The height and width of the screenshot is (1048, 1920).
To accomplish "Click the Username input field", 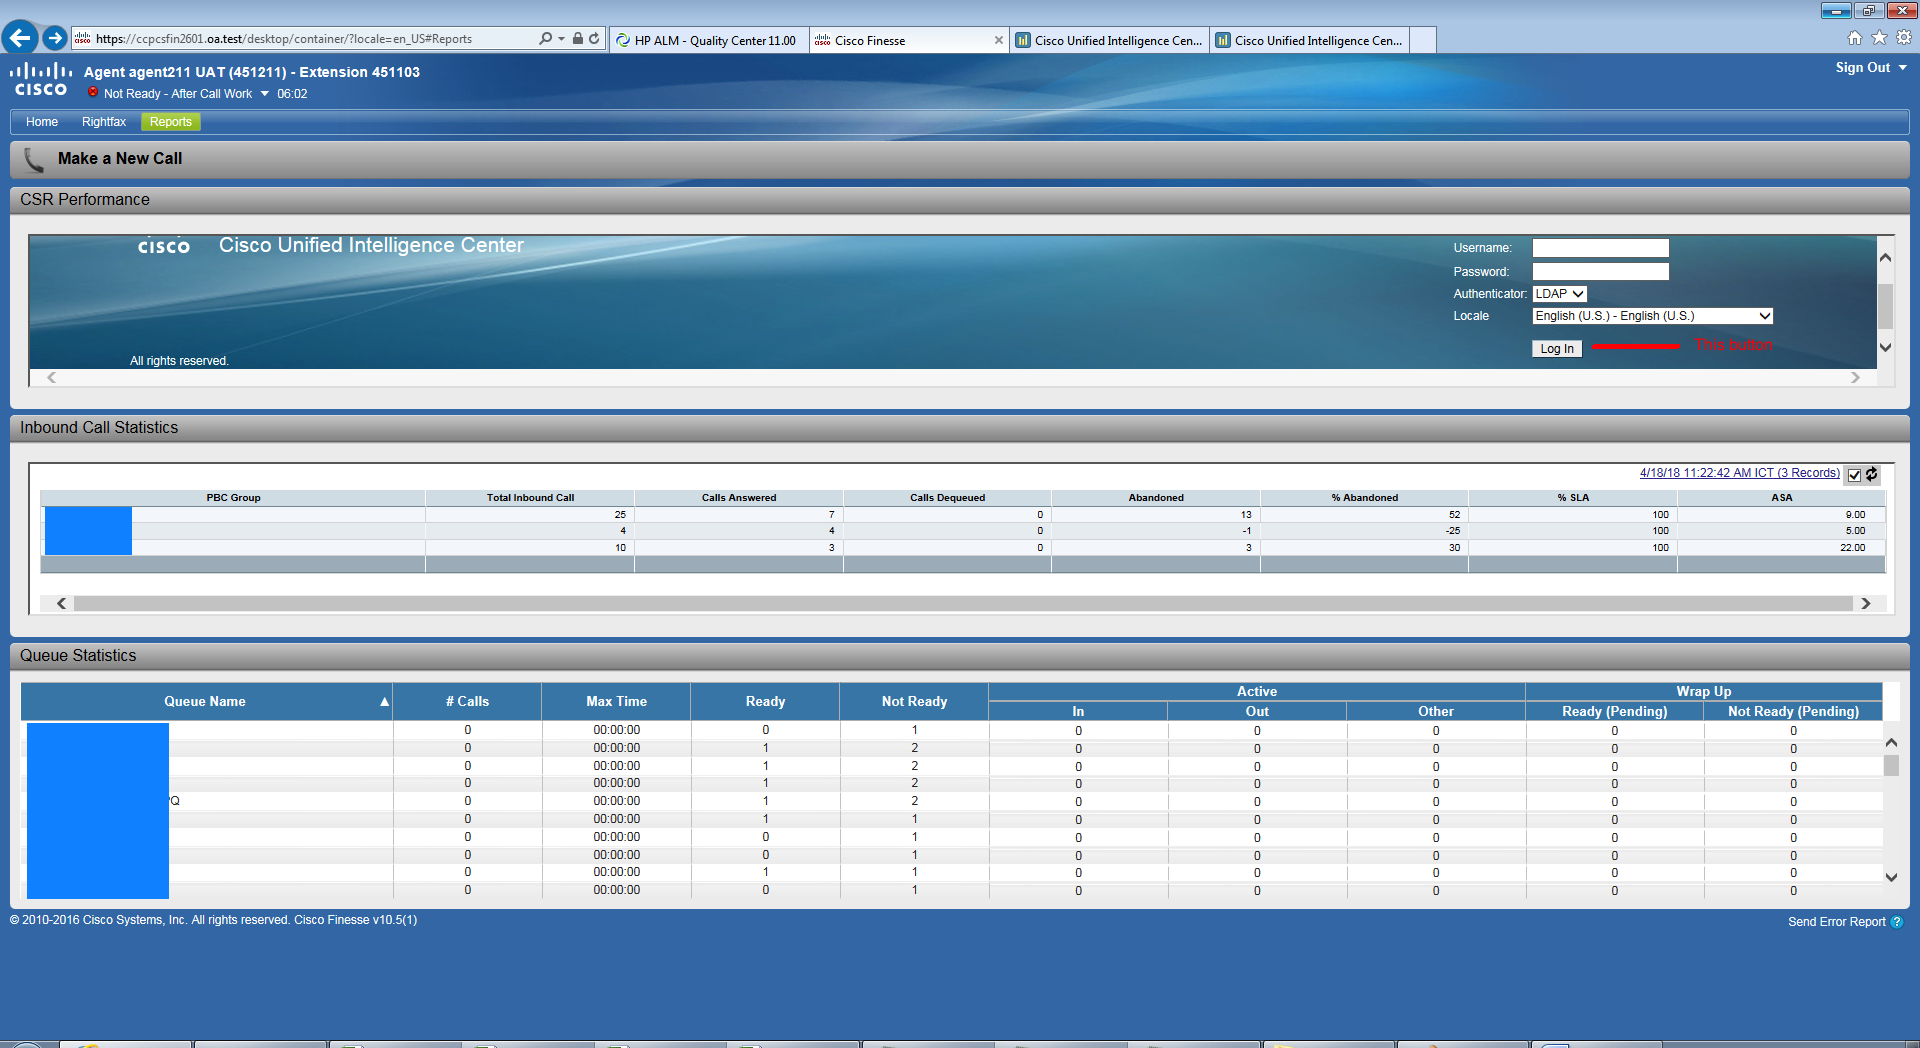I will click(x=1600, y=248).
